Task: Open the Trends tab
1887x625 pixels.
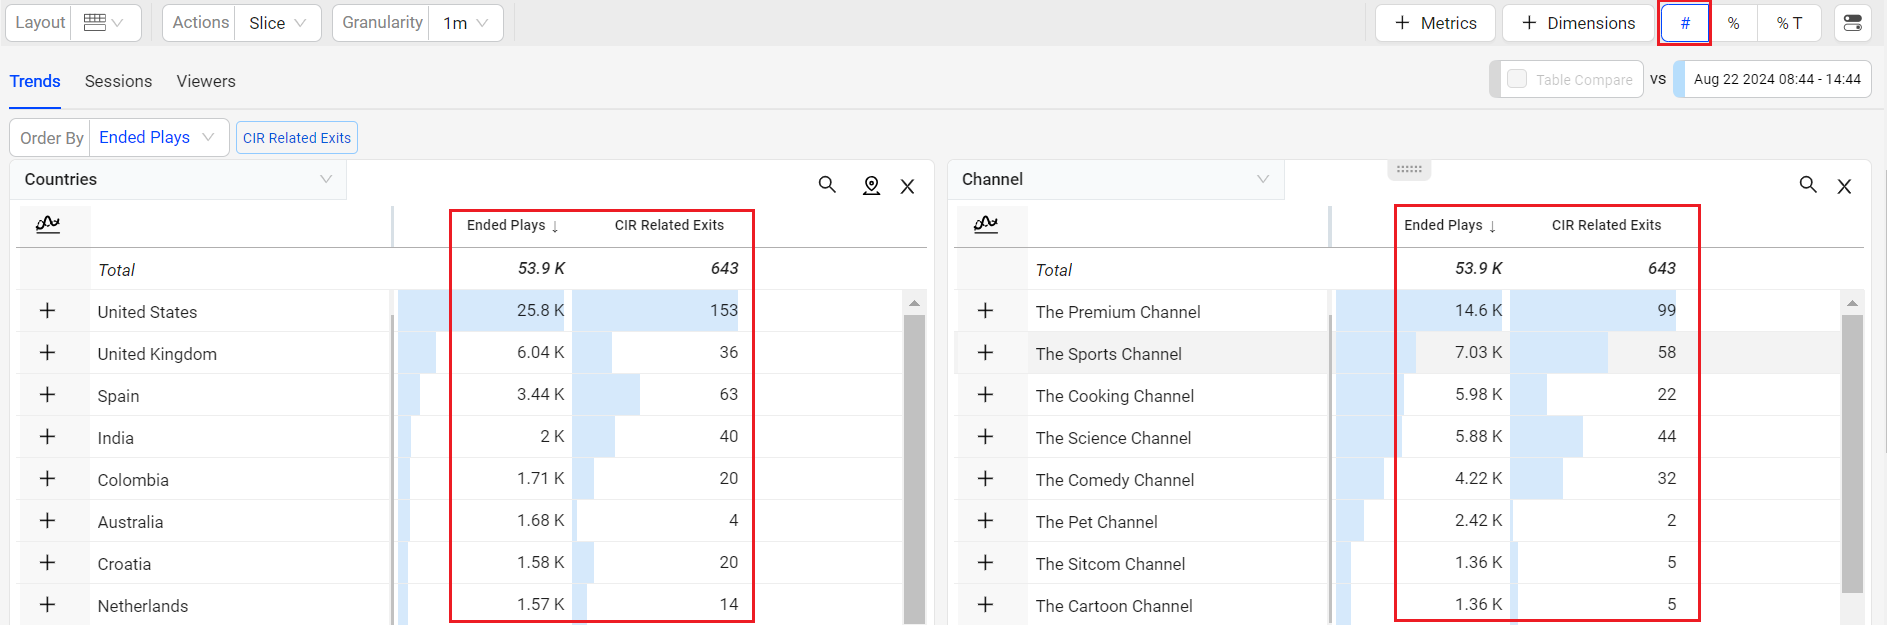Action: tap(35, 81)
